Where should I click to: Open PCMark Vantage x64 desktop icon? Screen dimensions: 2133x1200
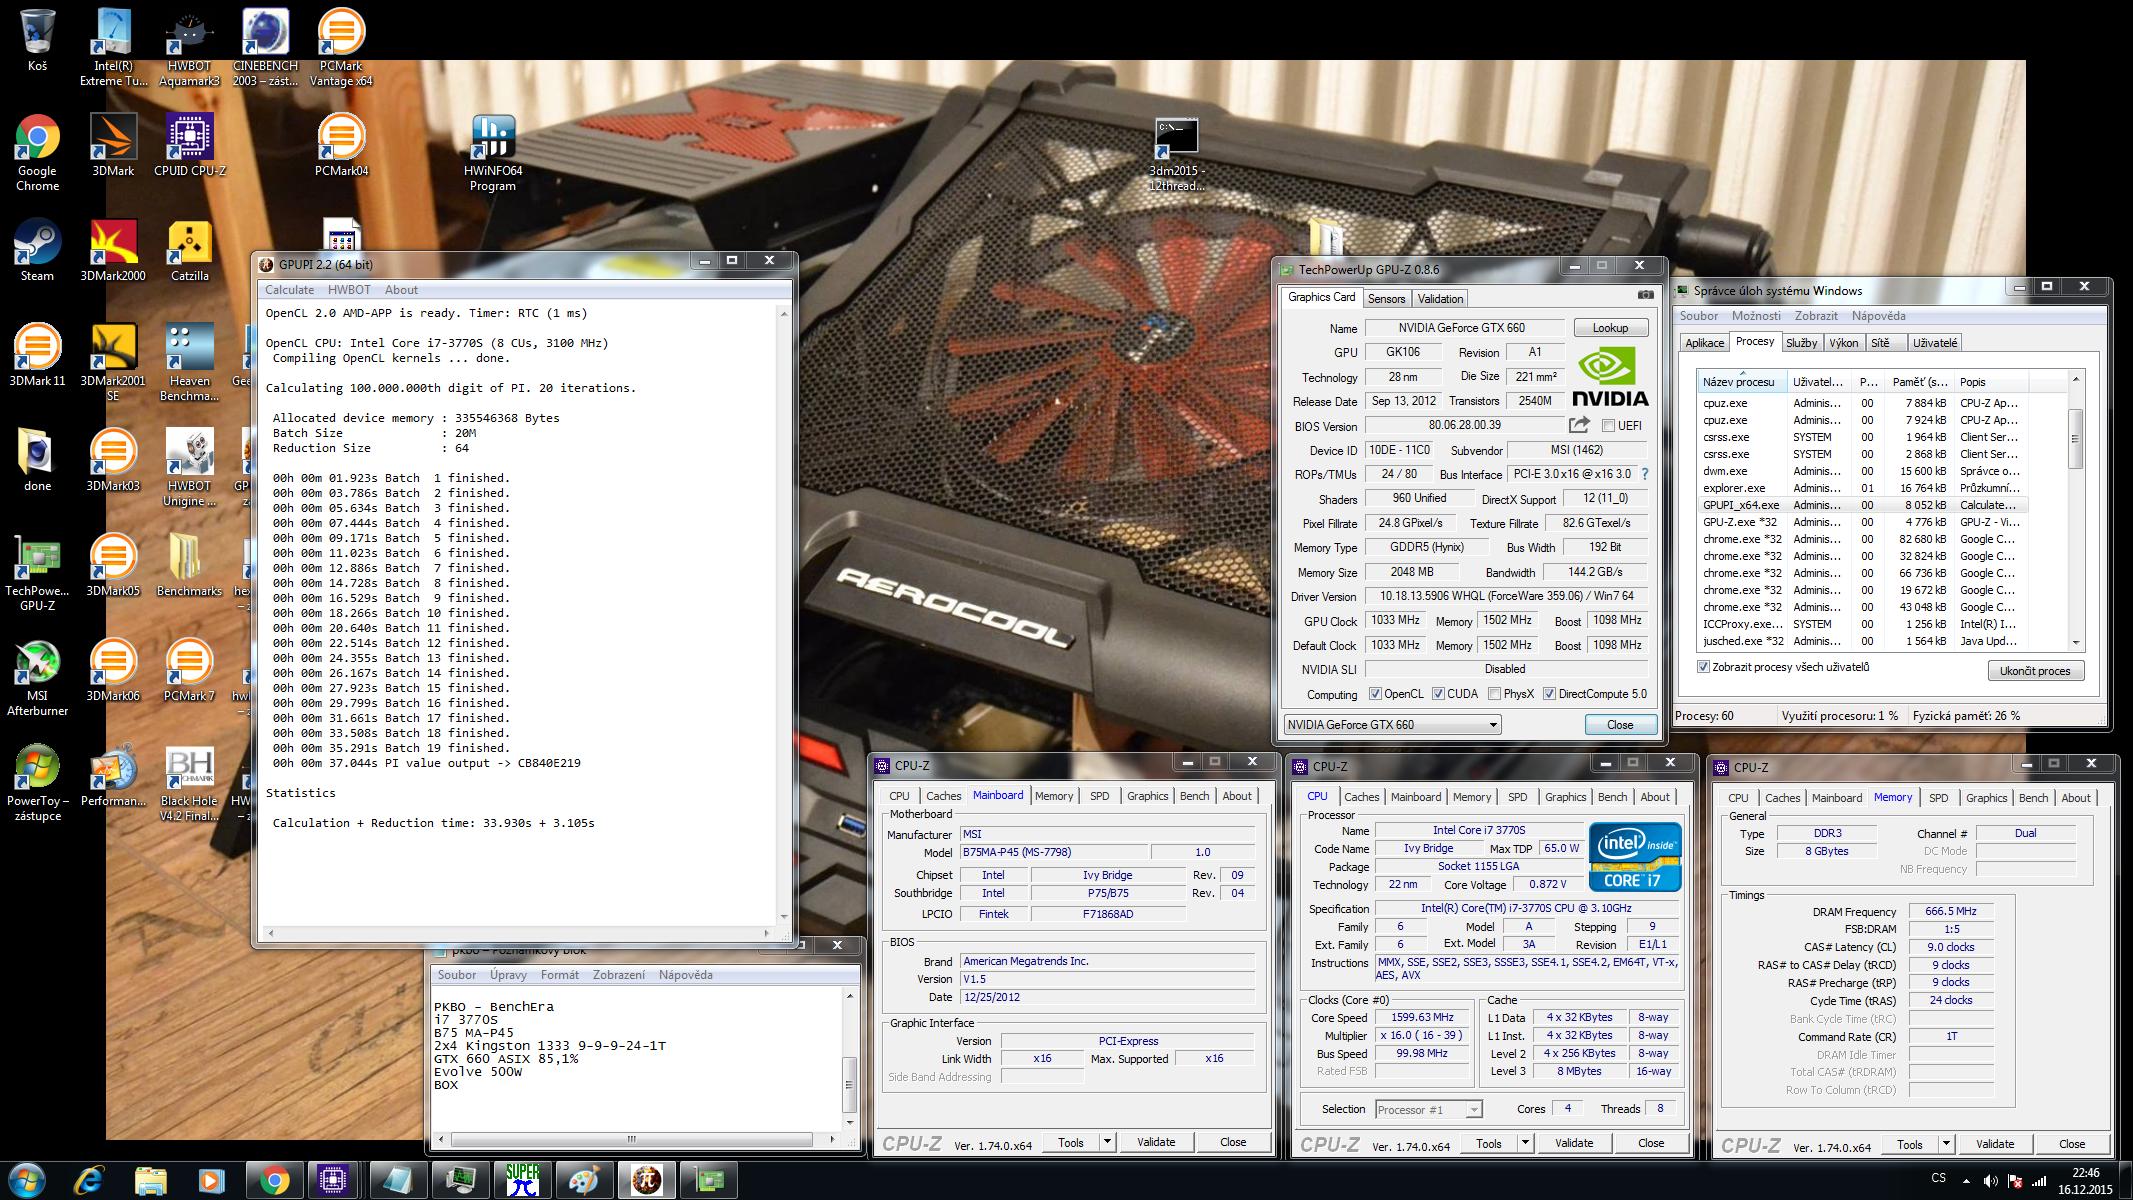click(341, 46)
